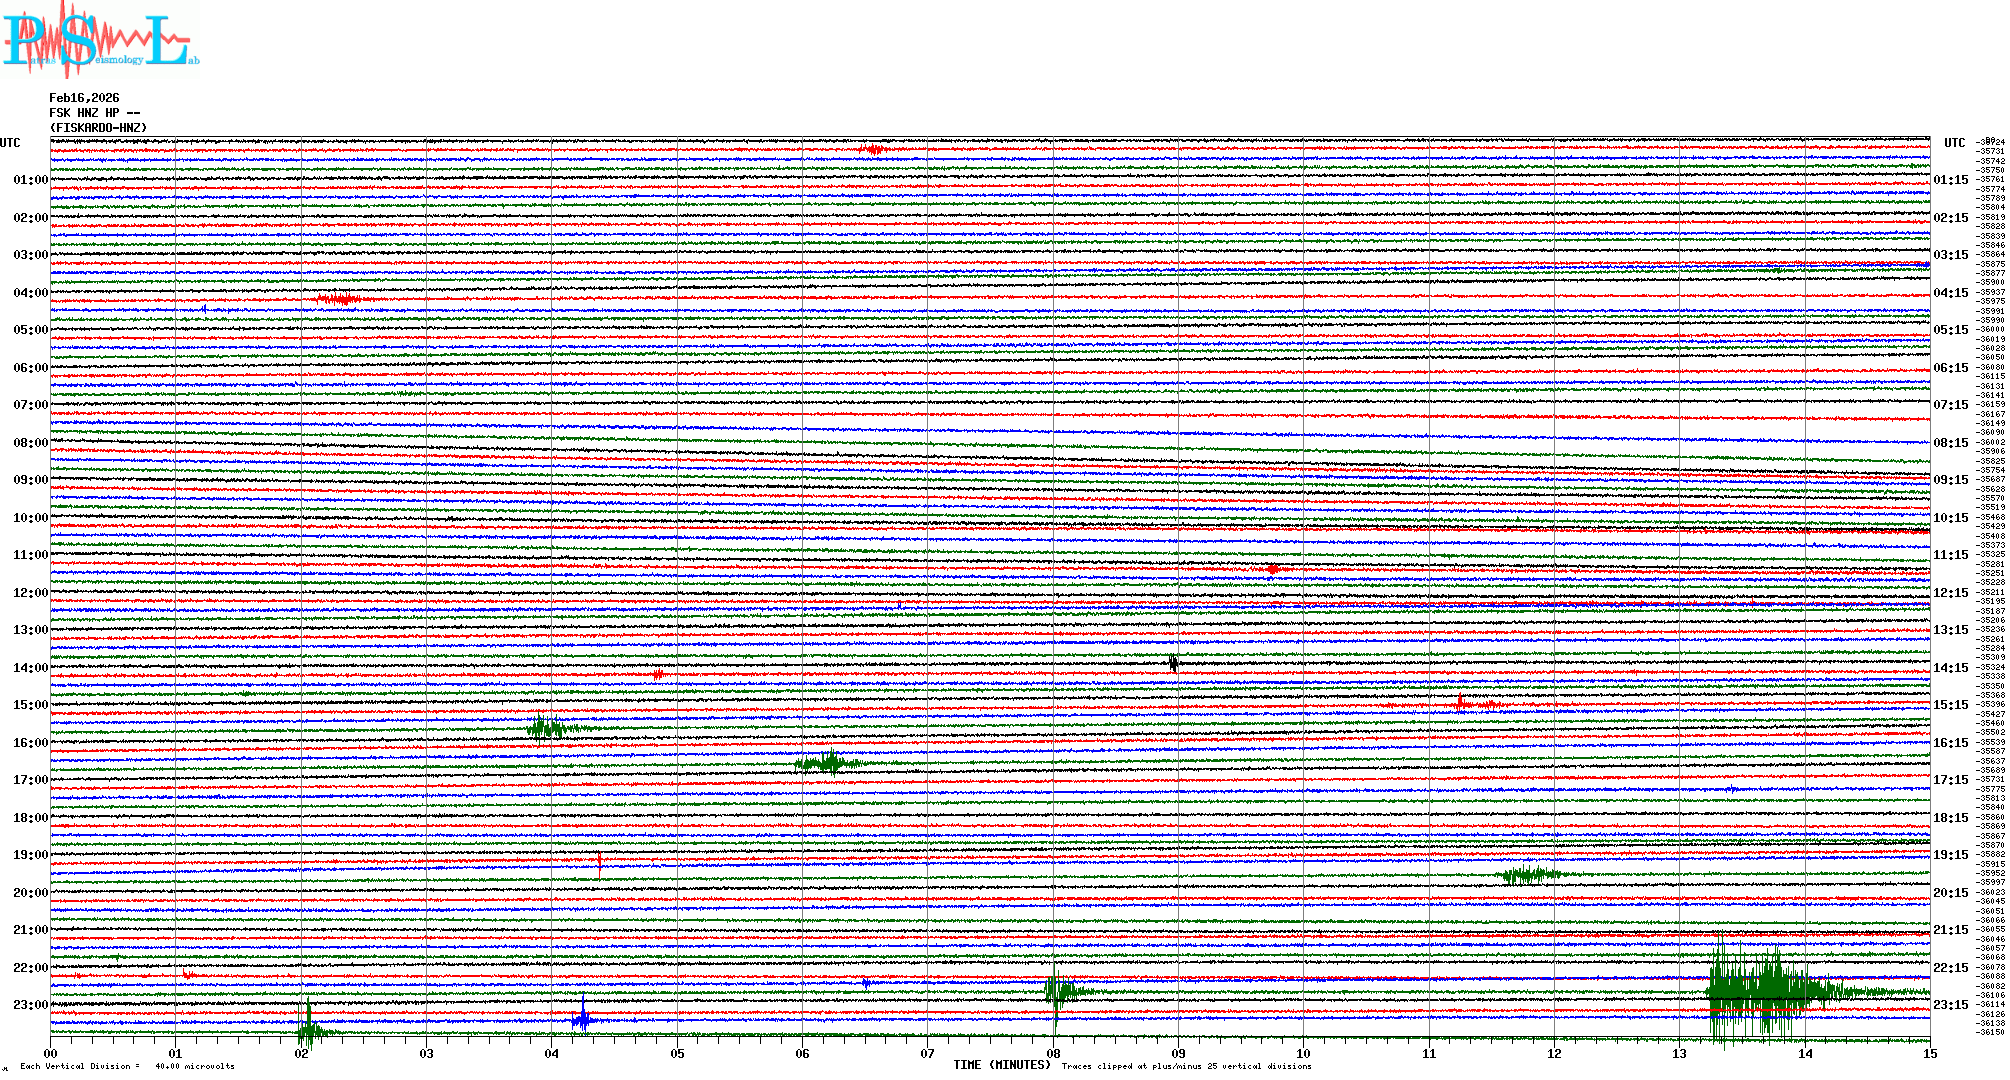
Task: Click the TIME (MINUTES) axis title
Action: (x=1002, y=1065)
